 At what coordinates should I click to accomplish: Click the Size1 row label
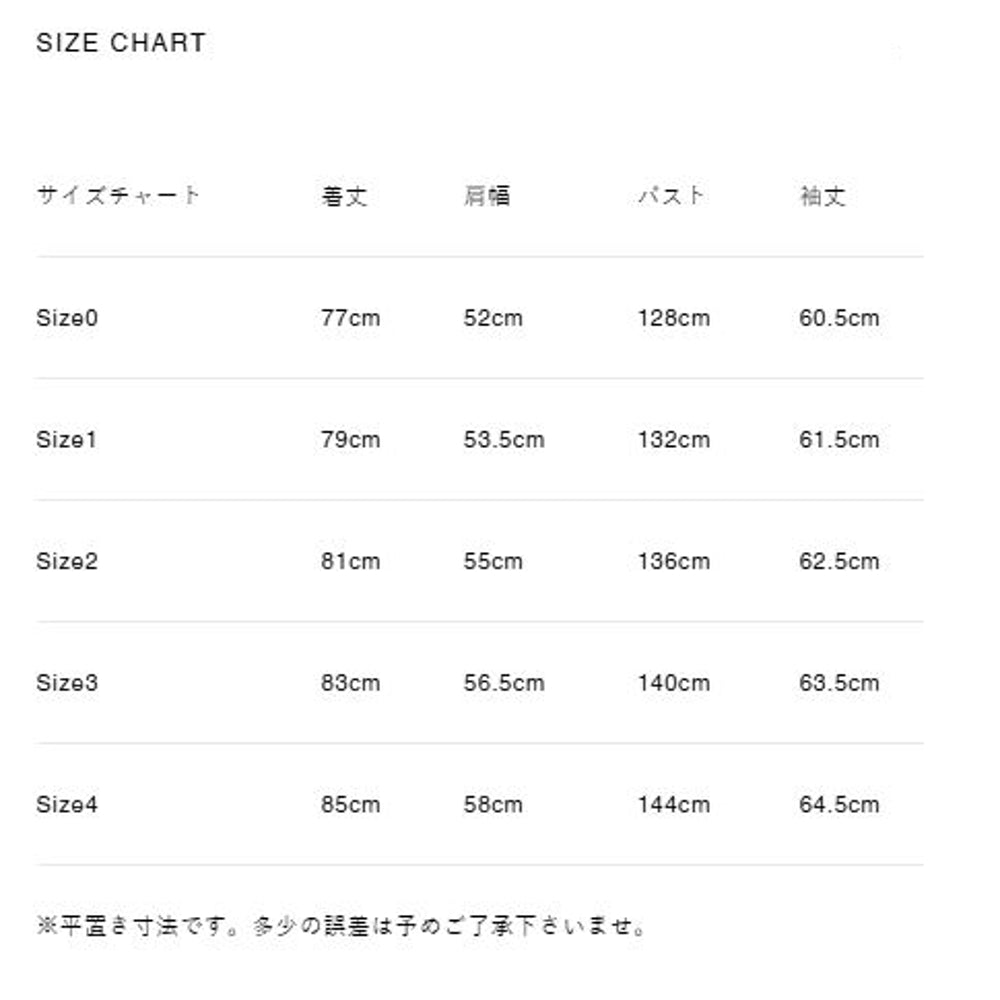coord(67,440)
